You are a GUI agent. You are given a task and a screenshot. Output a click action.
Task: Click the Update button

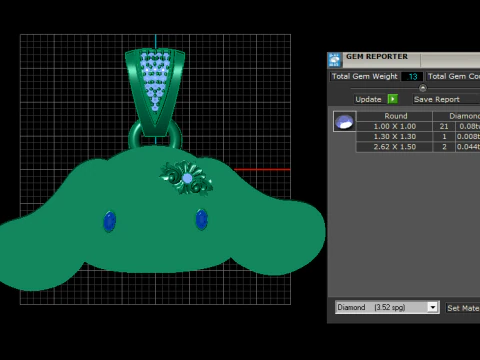coord(368,99)
